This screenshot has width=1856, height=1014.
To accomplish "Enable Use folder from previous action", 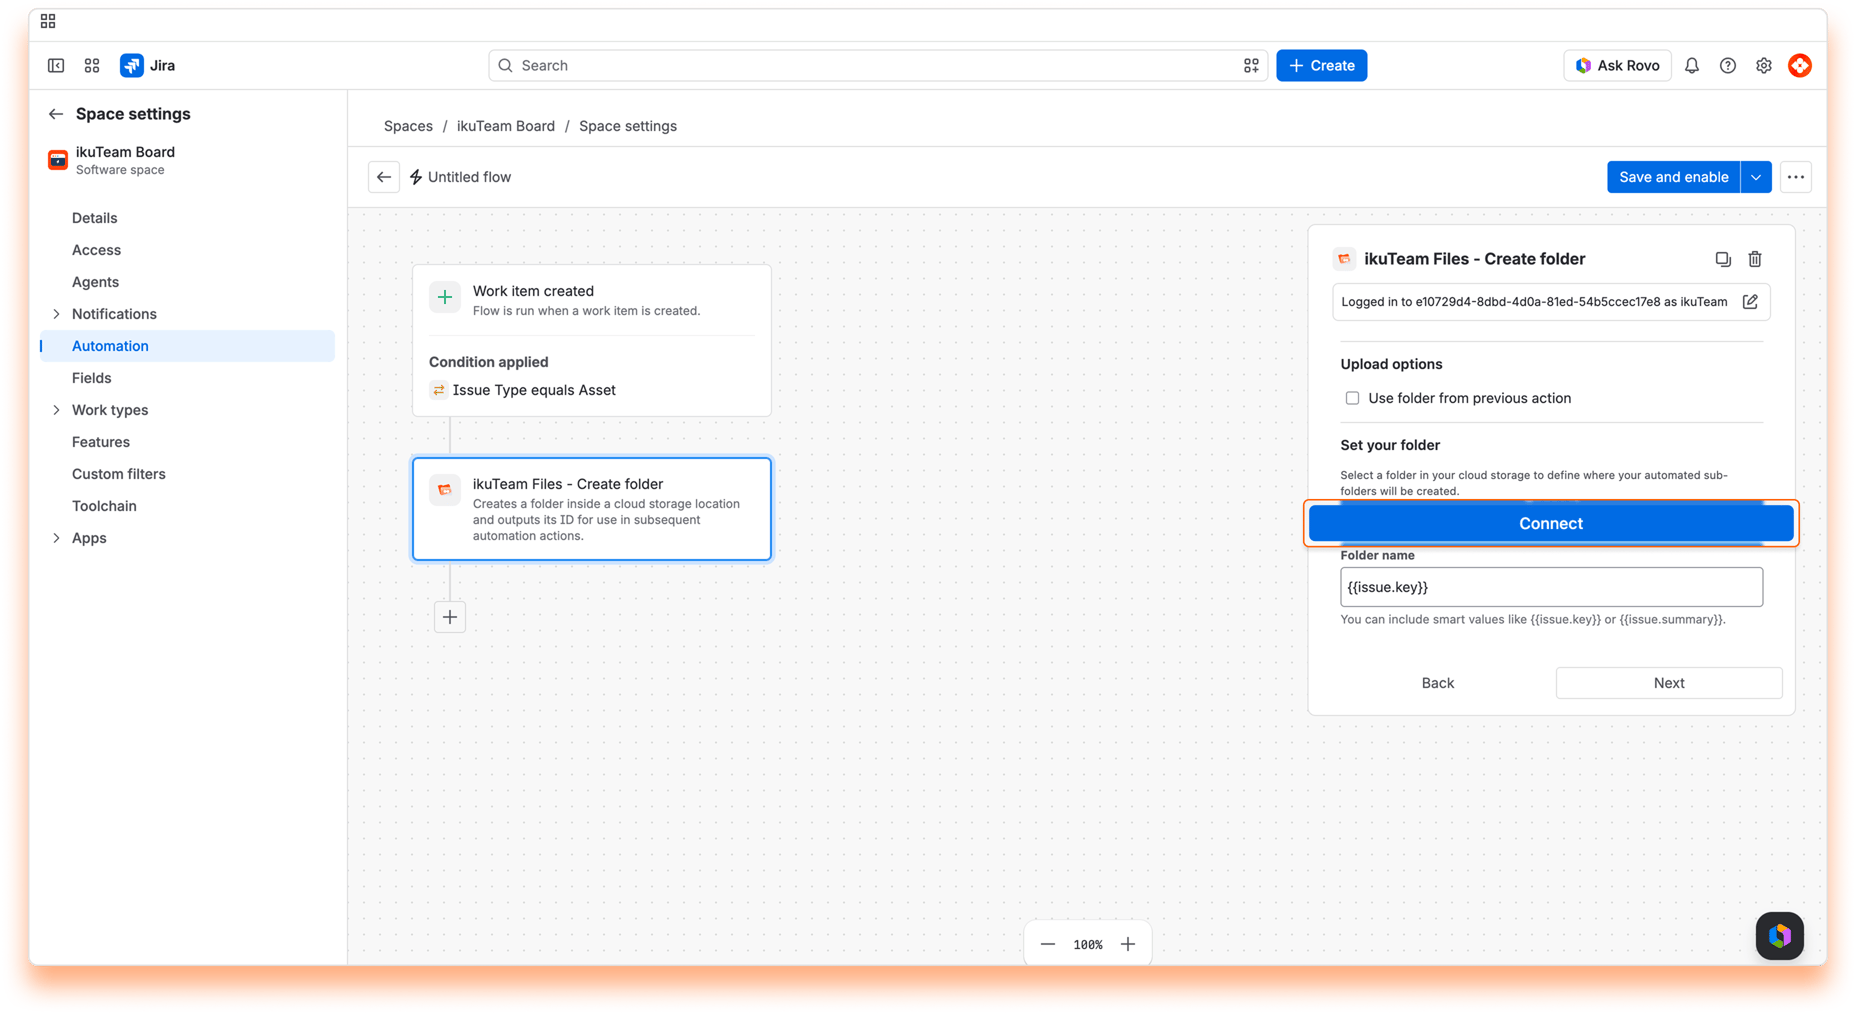I will click(x=1352, y=398).
